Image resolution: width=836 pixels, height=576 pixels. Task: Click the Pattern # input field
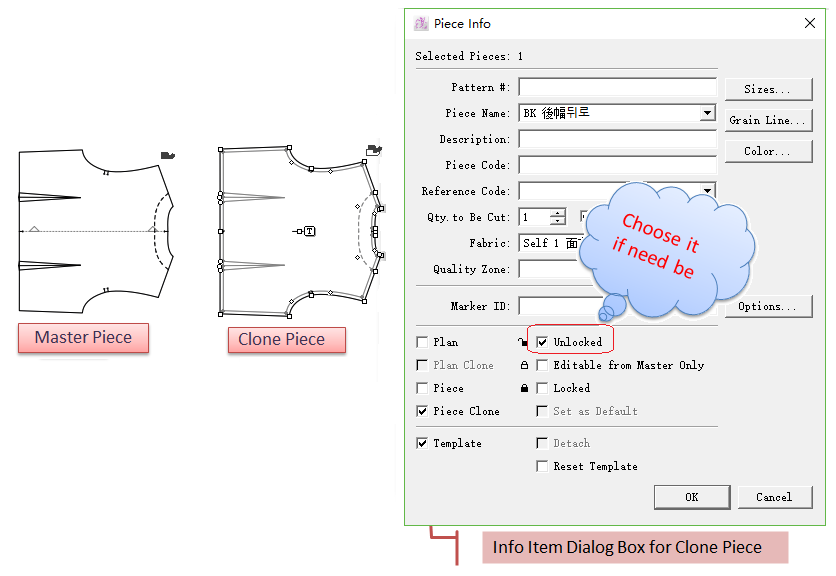[x=617, y=88]
